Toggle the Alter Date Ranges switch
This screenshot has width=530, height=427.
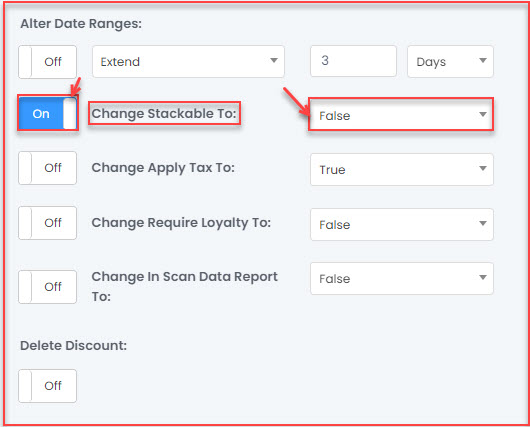[47, 62]
